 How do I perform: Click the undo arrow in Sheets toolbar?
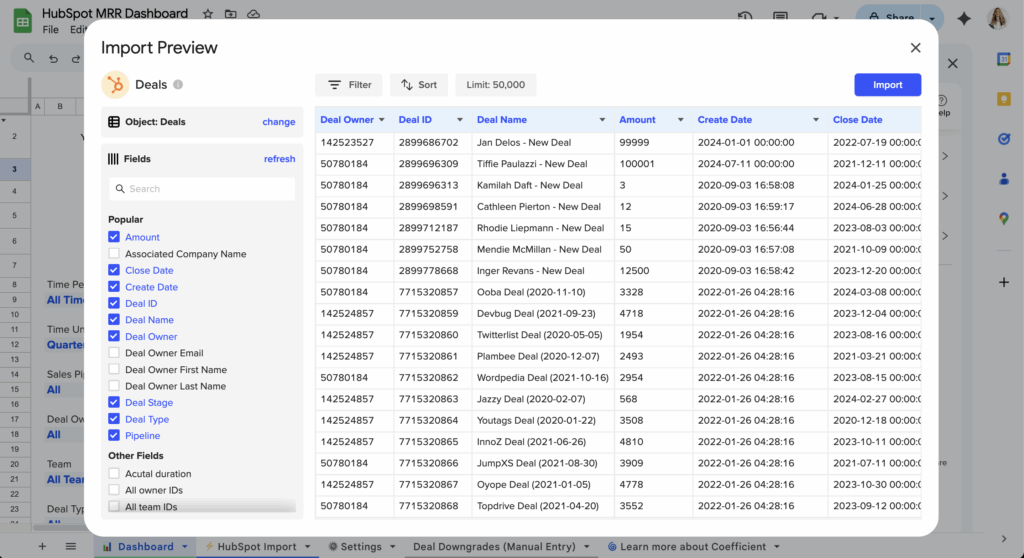tap(53, 59)
